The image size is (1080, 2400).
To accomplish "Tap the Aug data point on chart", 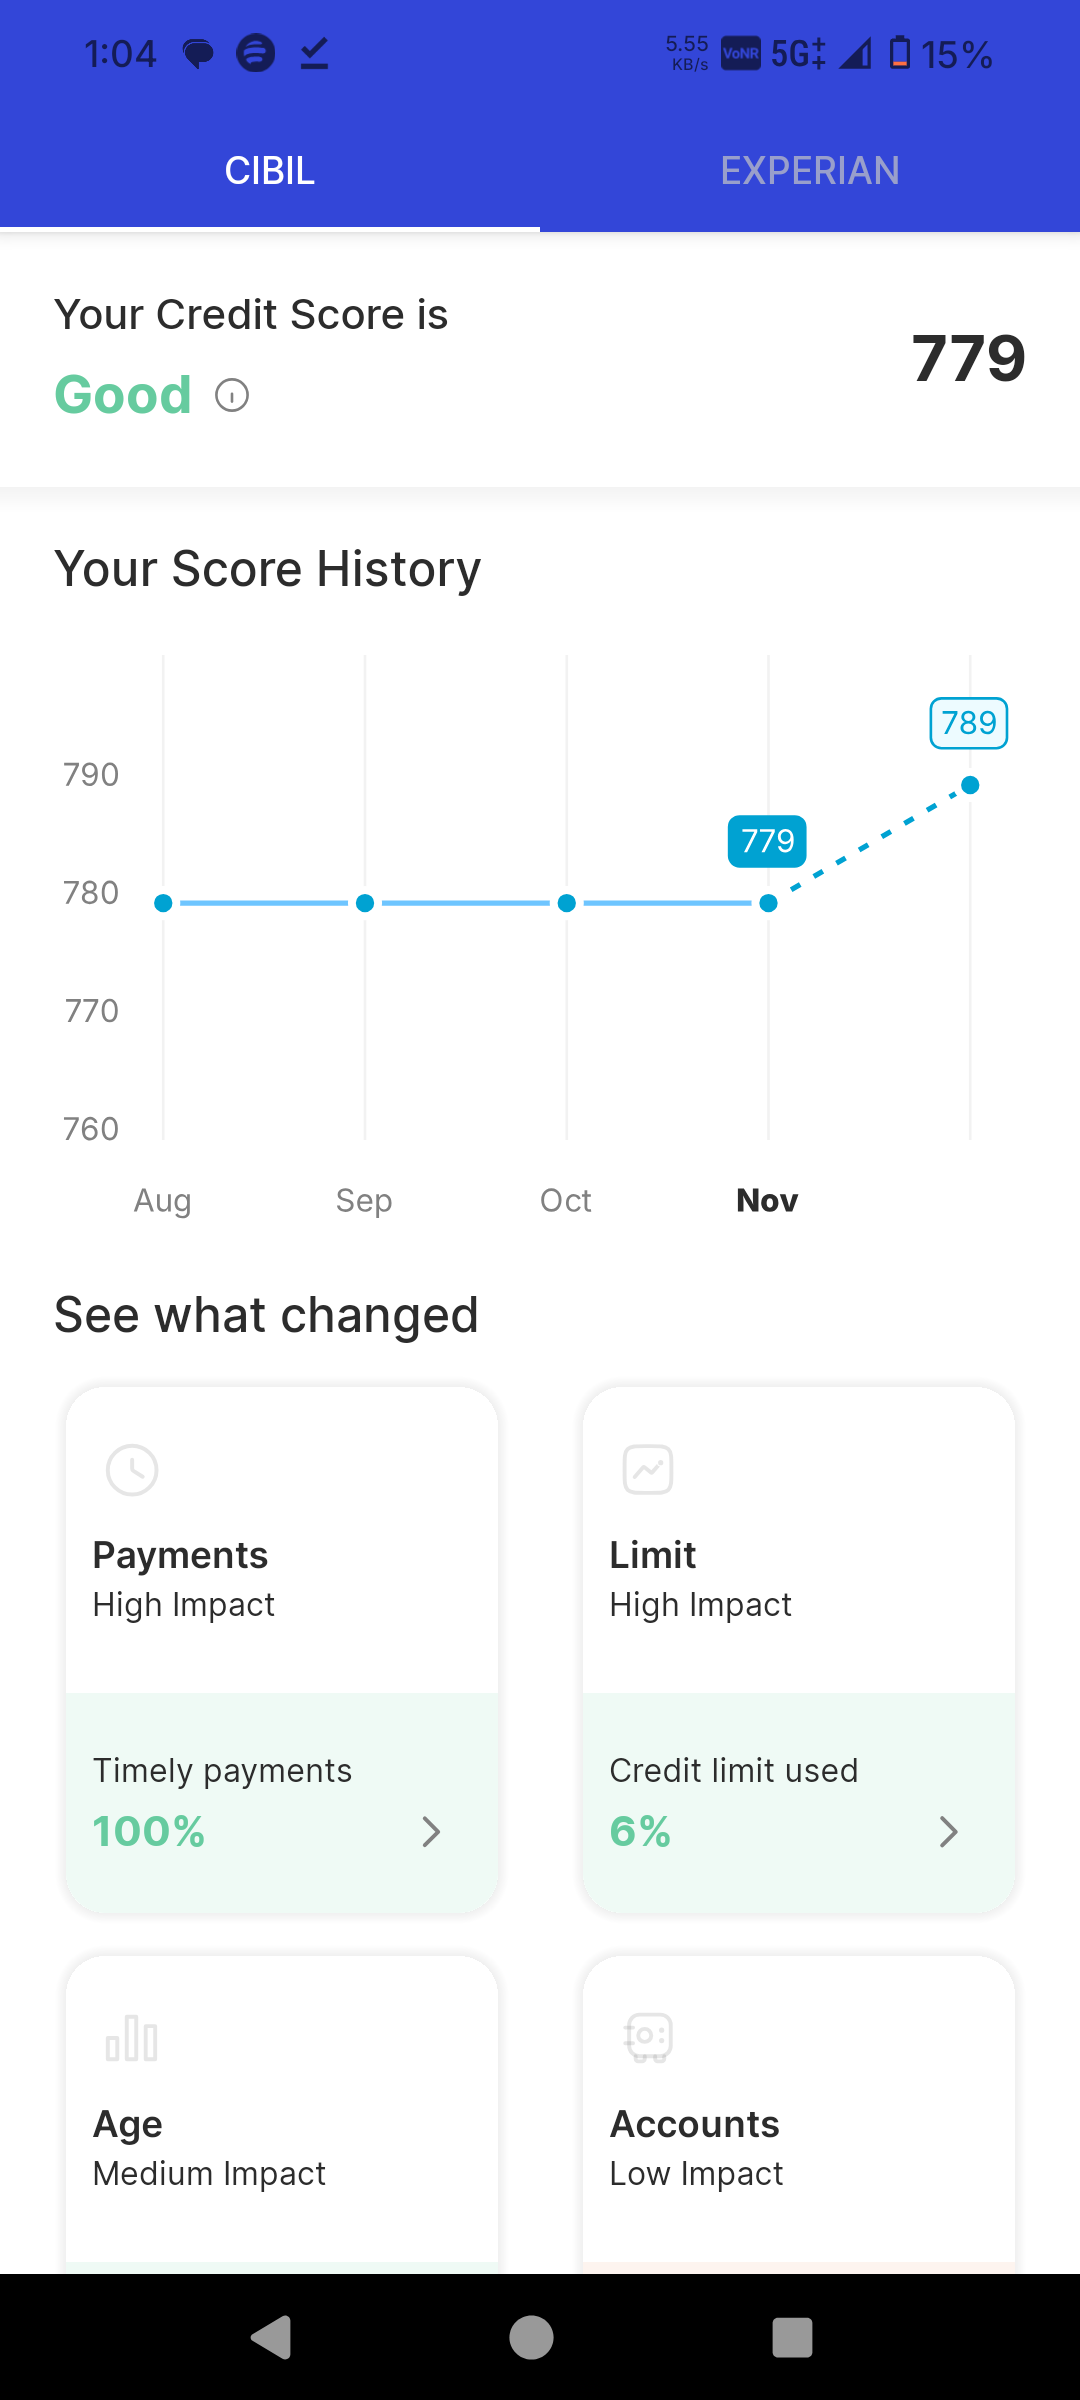I will pos(164,903).
